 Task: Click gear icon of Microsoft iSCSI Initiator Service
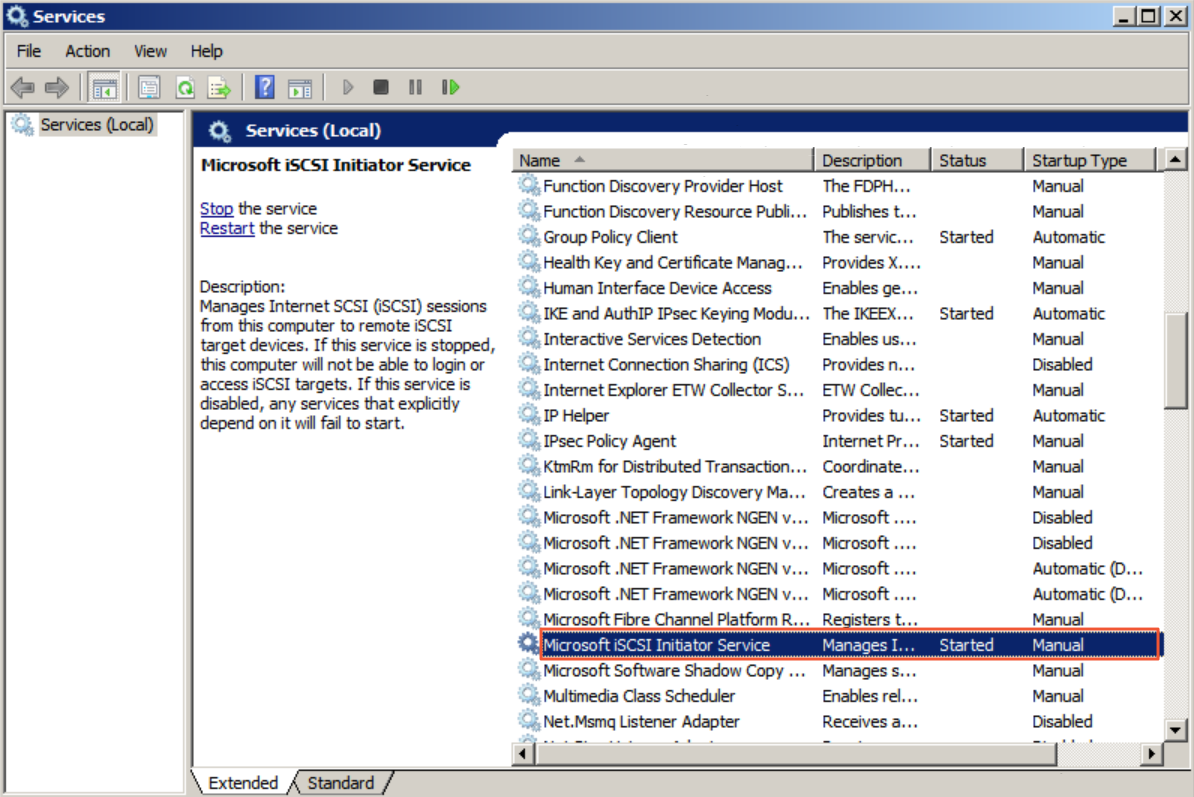[528, 644]
